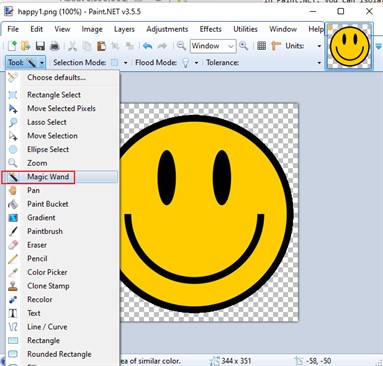
Task: Select the happy1.png smiley thumbnail
Action: coord(349,46)
